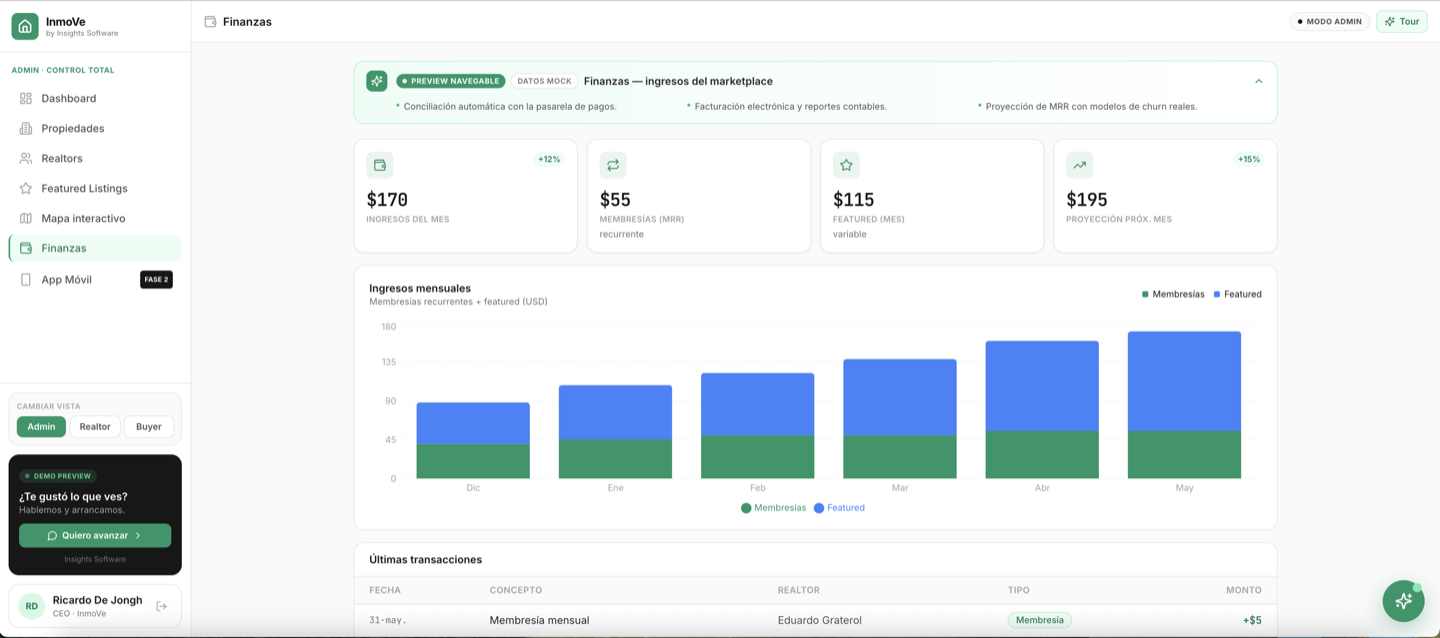
Task: Click the InmoVe home logo icon
Action: (25, 26)
